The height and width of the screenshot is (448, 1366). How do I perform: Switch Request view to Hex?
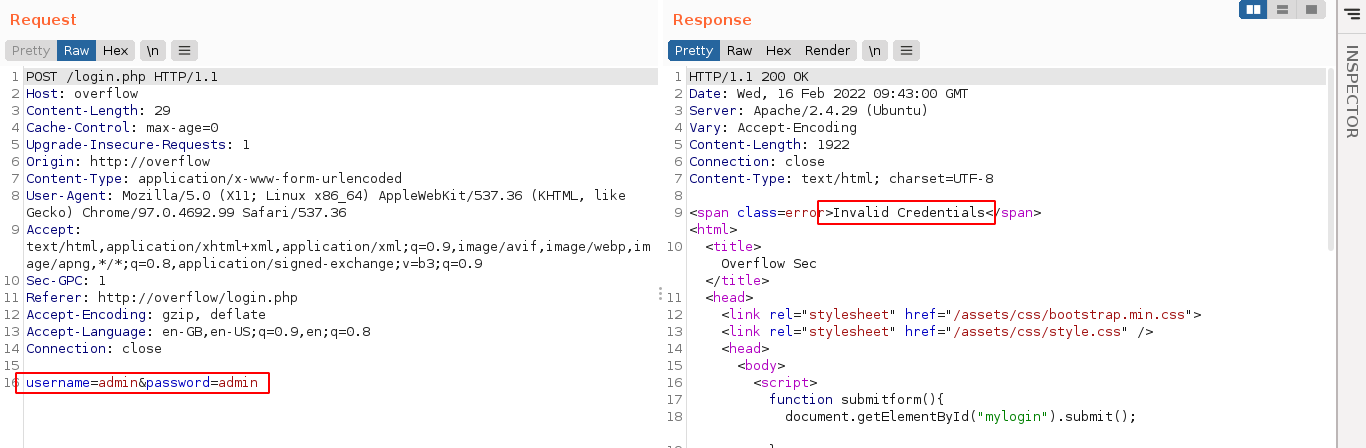(x=115, y=51)
